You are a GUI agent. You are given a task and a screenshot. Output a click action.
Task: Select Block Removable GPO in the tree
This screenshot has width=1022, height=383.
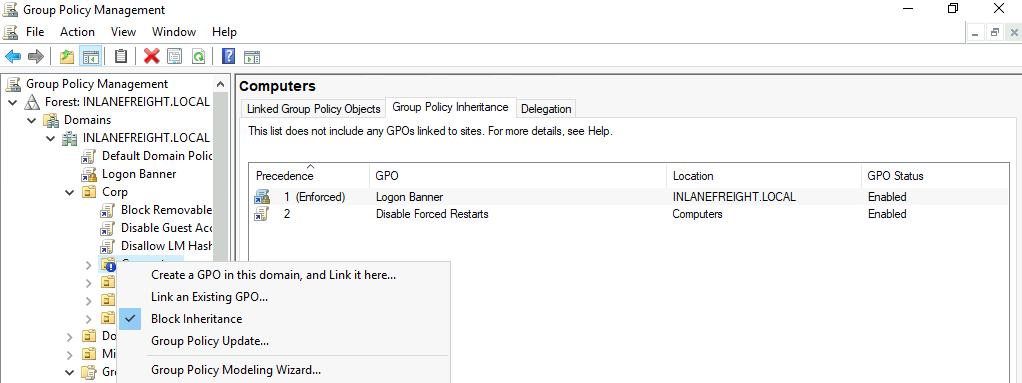[x=166, y=210]
